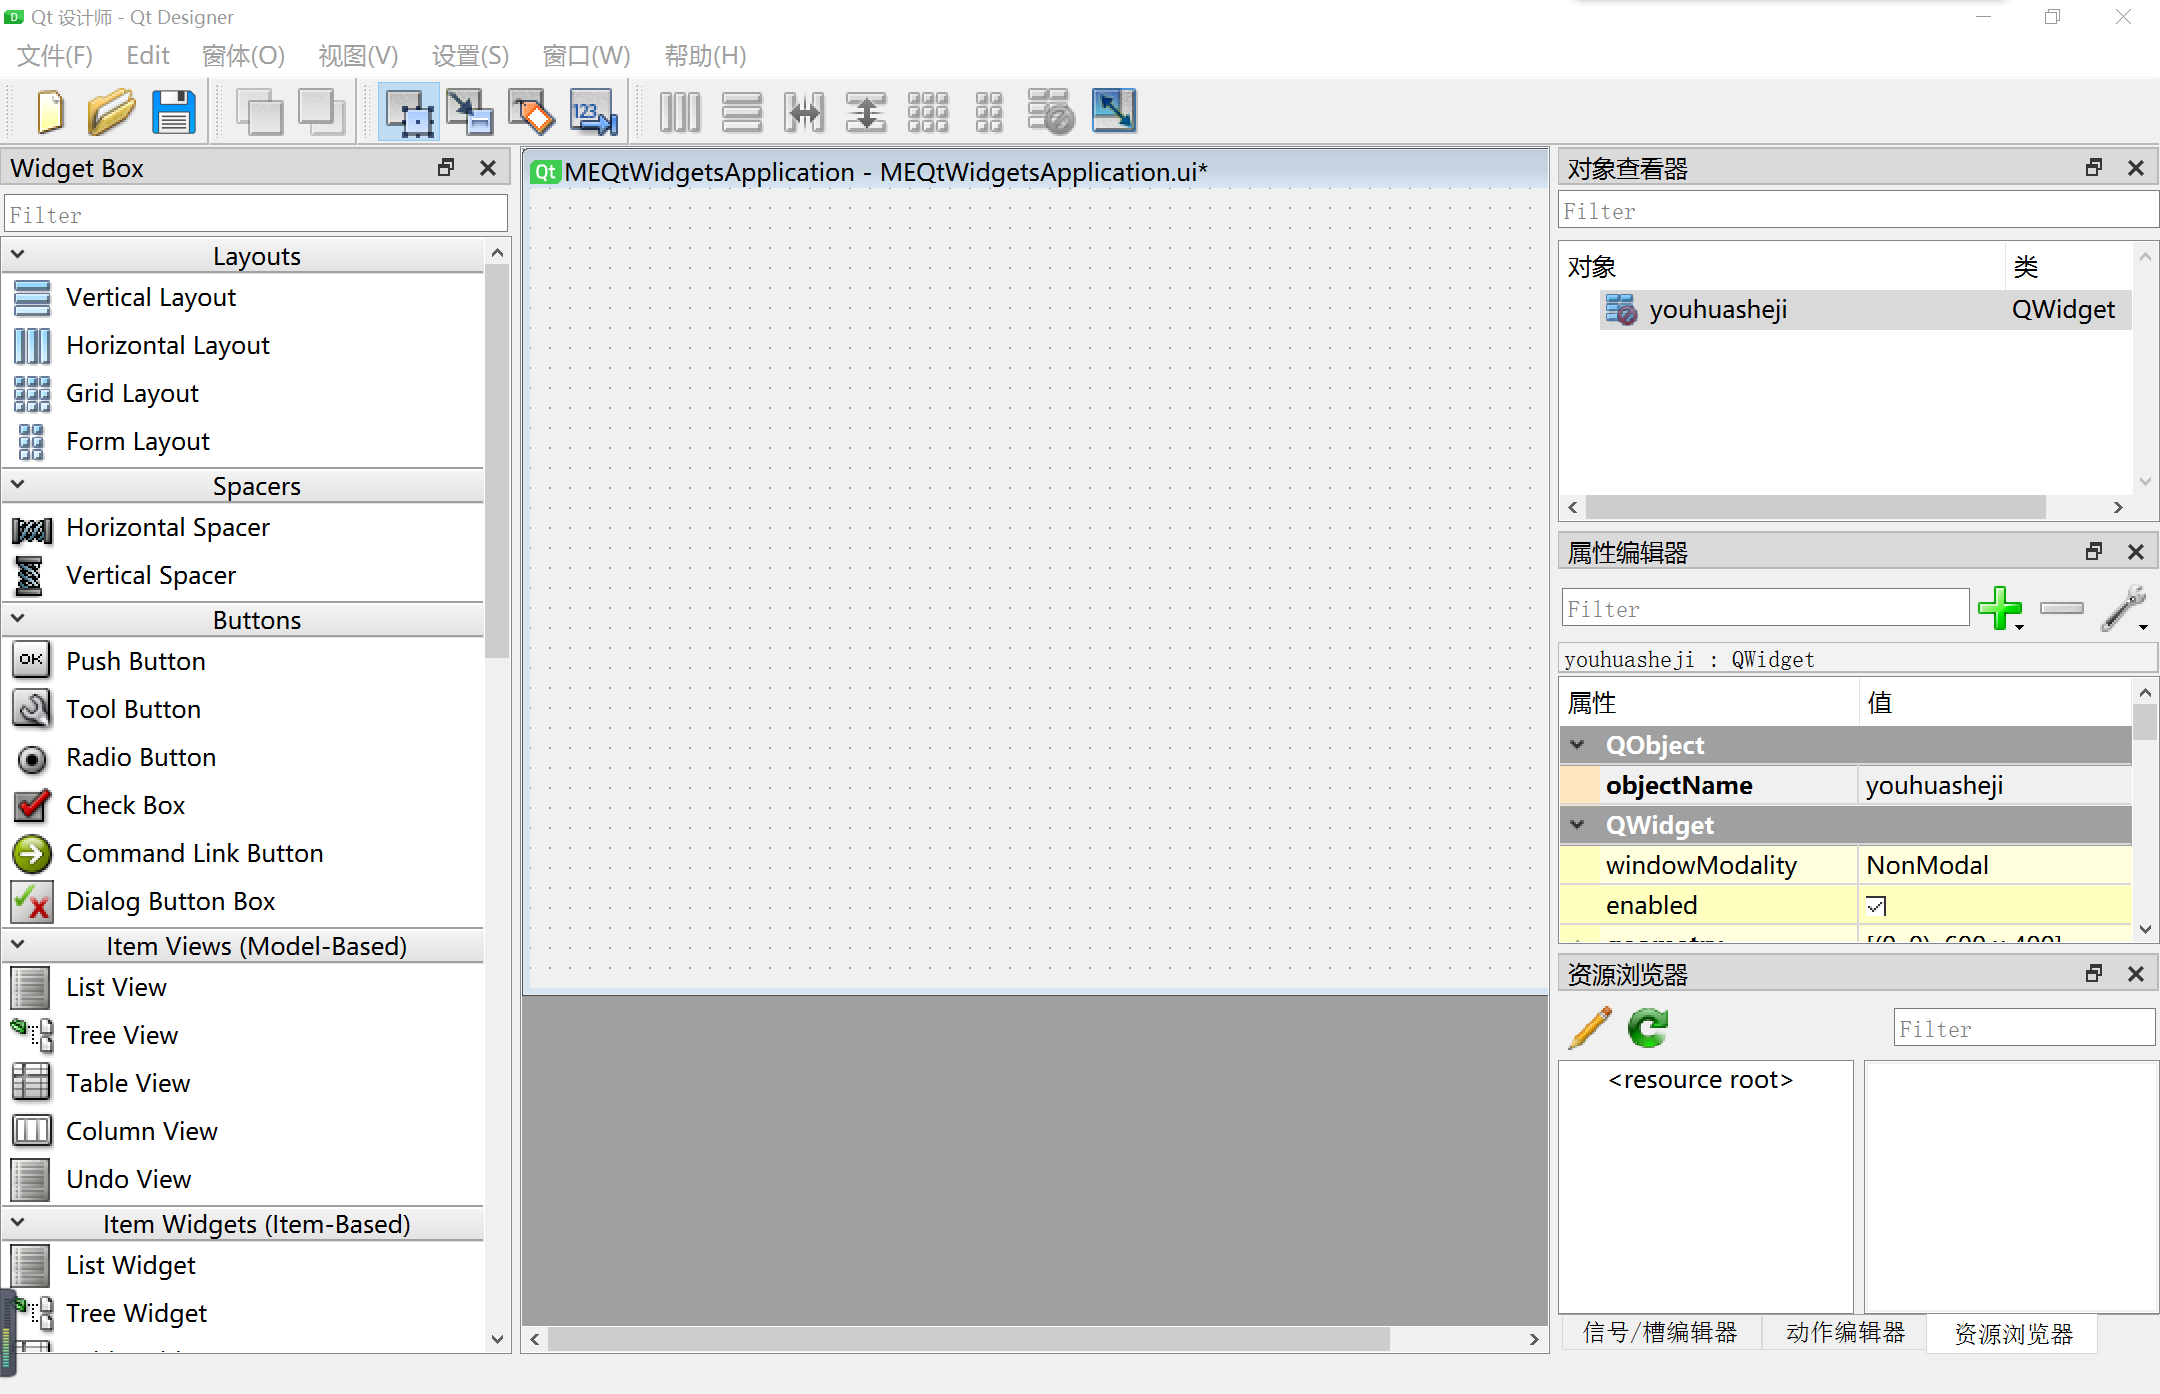Select the Edit Signals/Slots mode icon
This screenshot has height=1394, width=2160.
click(470, 111)
